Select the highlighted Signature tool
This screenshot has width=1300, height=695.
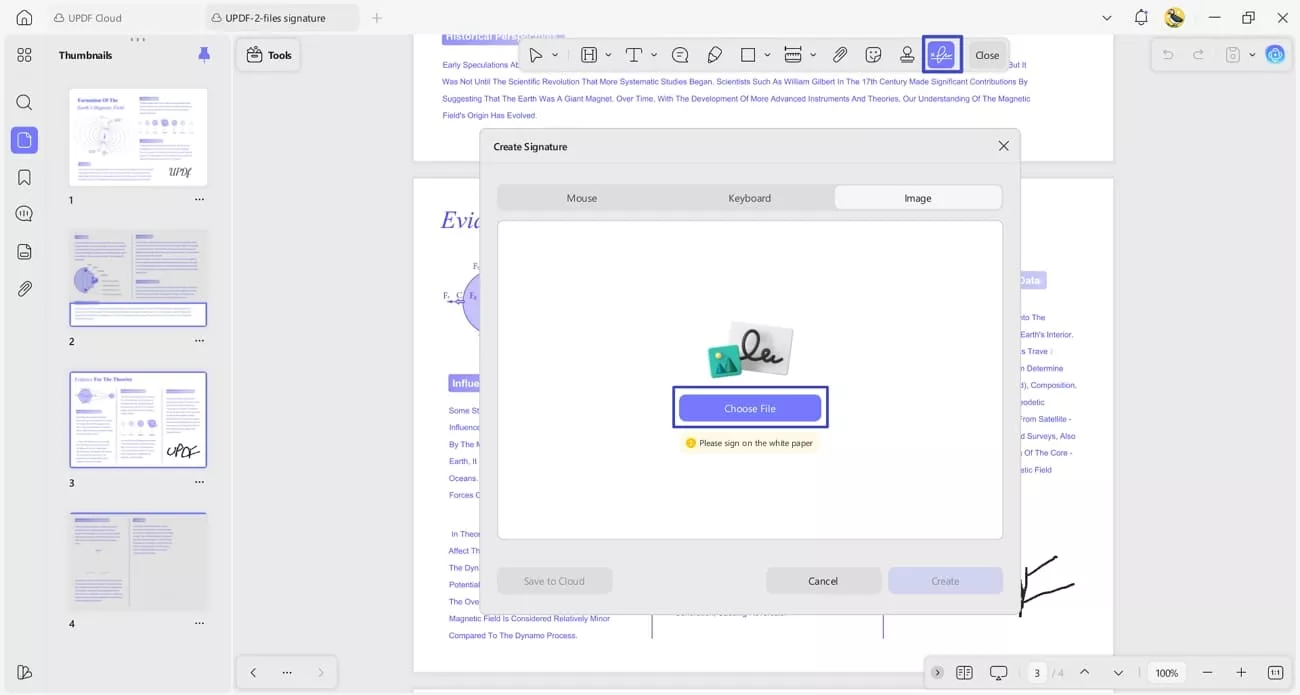pyautogui.click(x=941, y=55)
